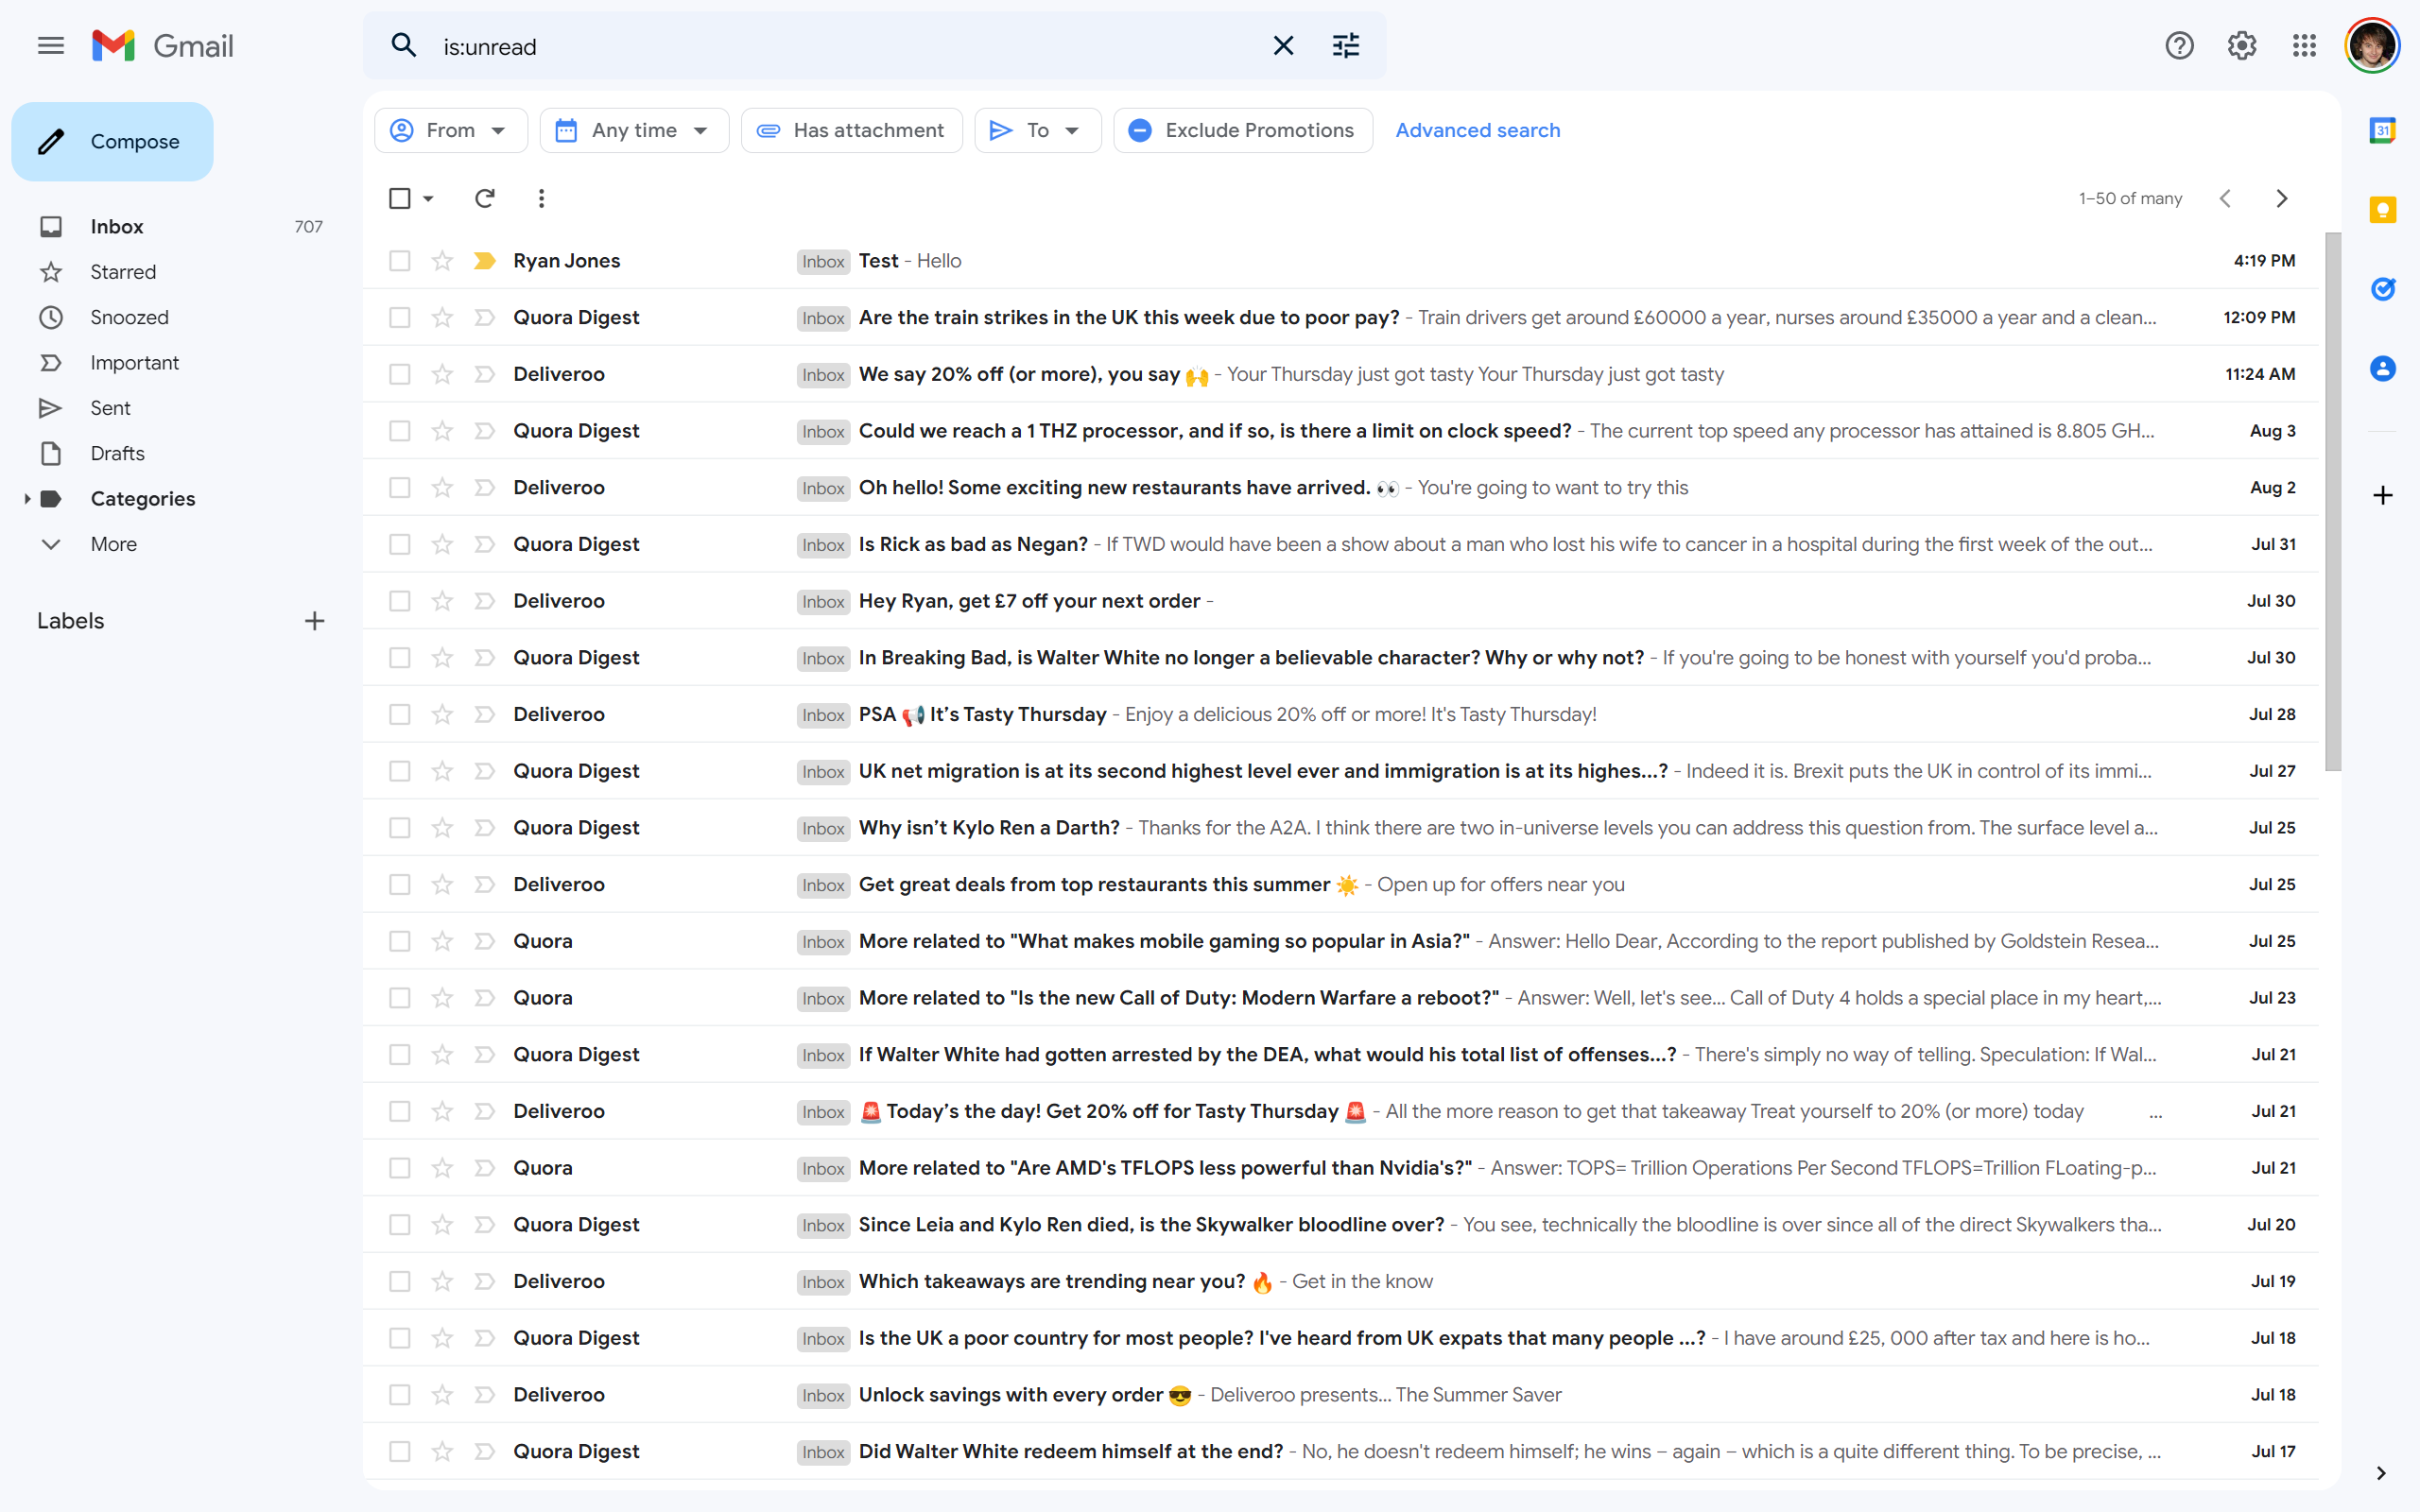This screenshot has width=2420, height=1512.
Task: Open the main menu hamburger icon
Action: click(x=50, y=46)
